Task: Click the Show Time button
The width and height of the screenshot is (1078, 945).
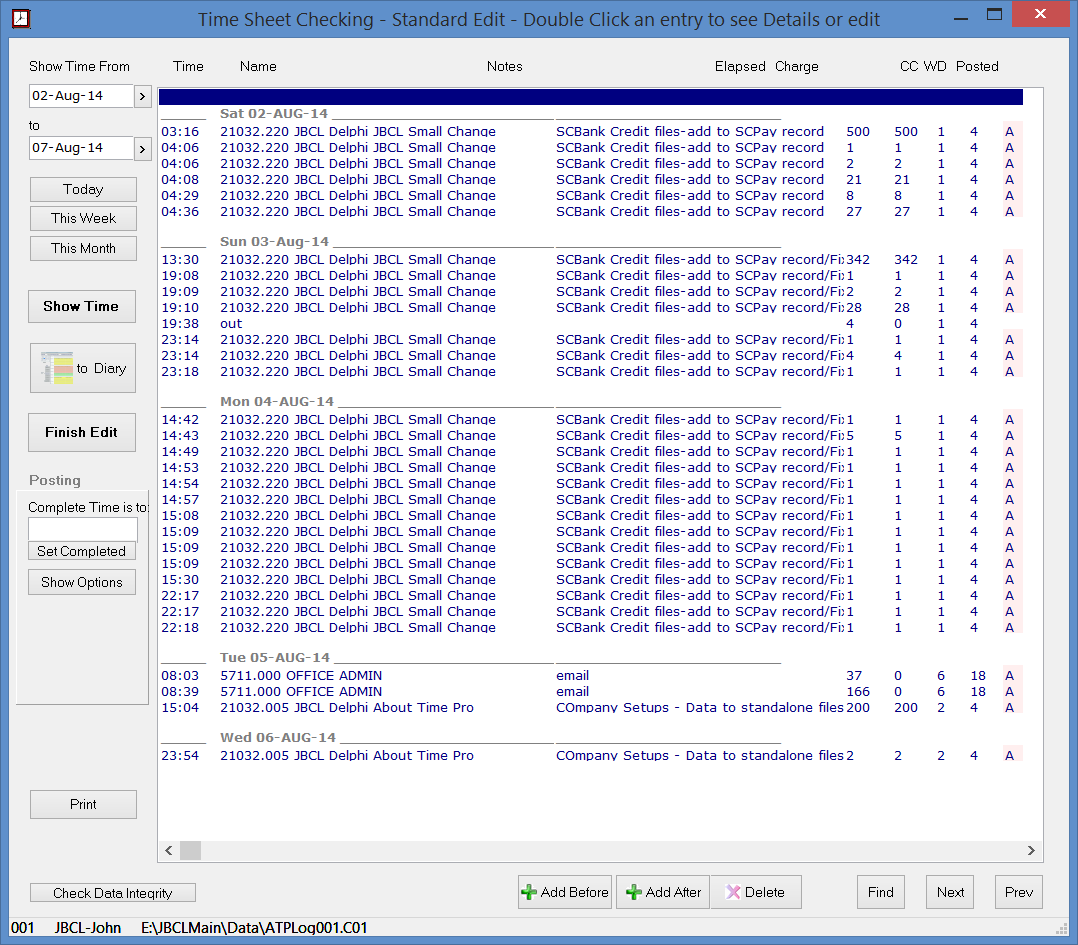Action: click(82, 306)
